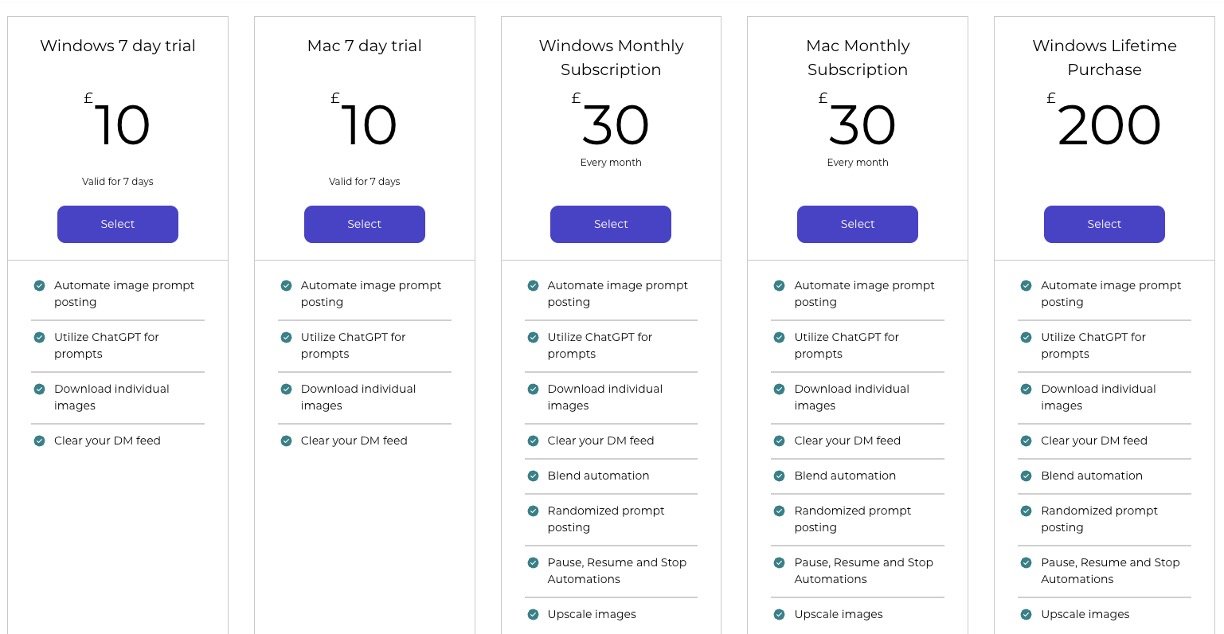The width and height of the screenshot is (1224, 634).
Task: Select the Windows 7 day trial plan
Action: click(x=117, y=224)
